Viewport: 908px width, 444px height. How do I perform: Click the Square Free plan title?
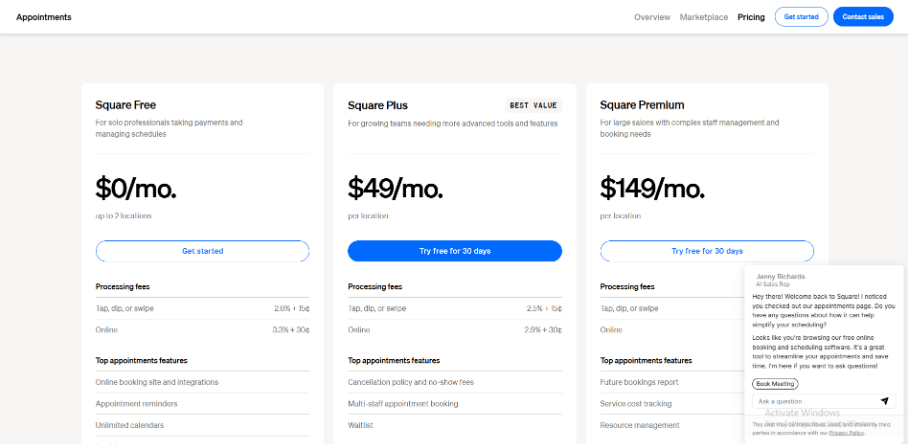coord(126,105)
